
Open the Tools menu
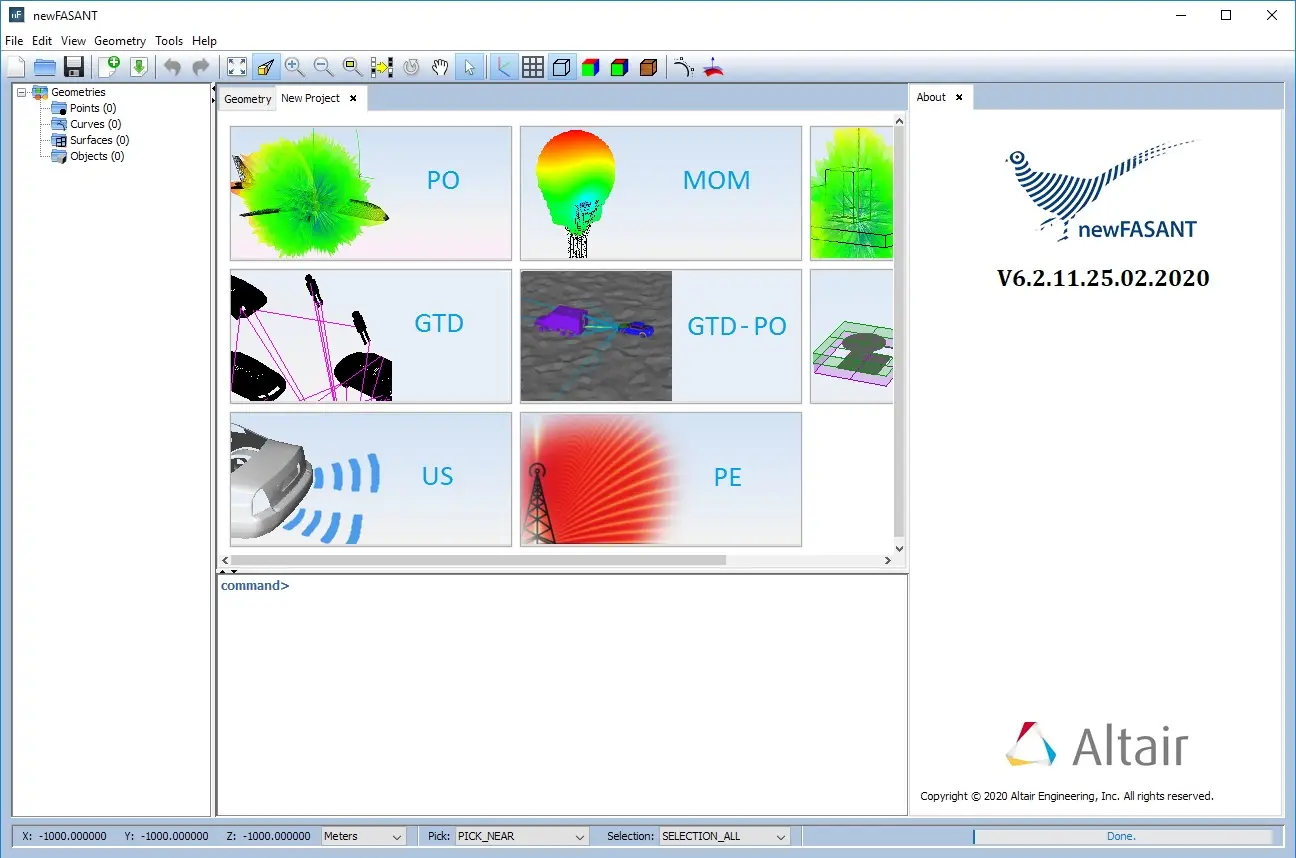tap(169, 41)
